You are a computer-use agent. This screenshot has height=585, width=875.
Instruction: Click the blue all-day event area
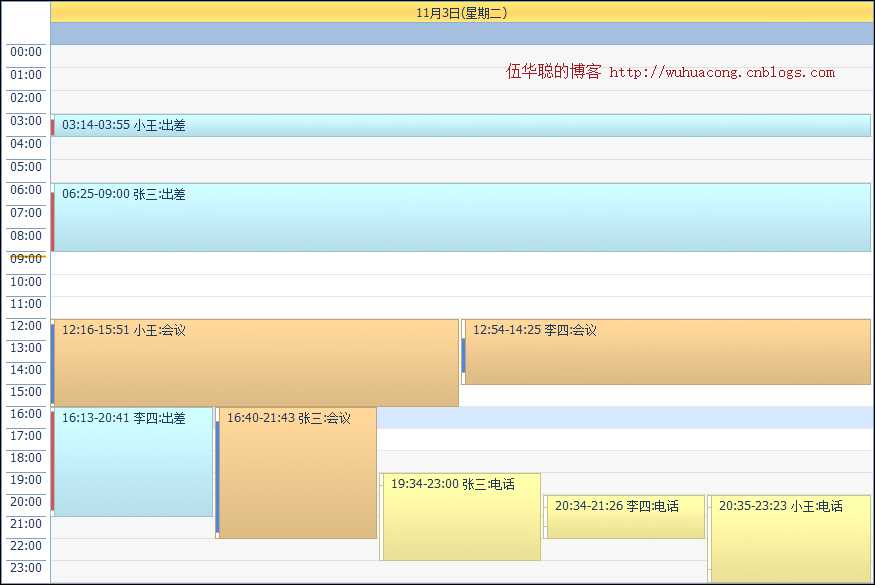pos(462,33)
